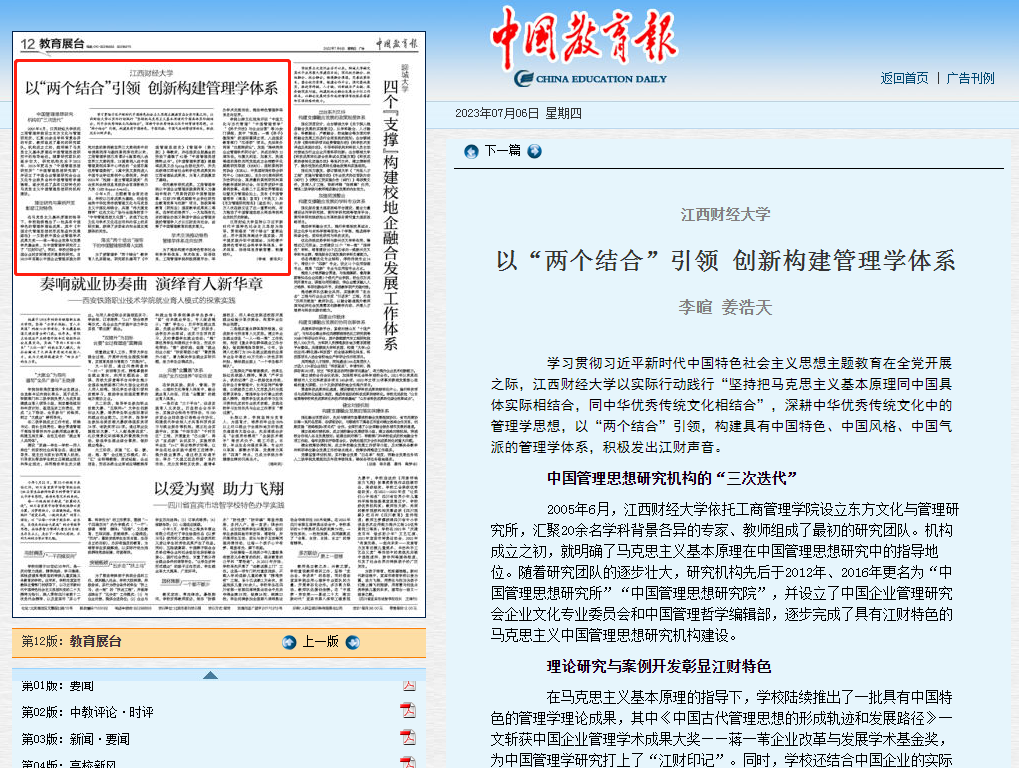Click the date 2023年07月06日 星期四
1019x768 pixels.
(518, 114)
